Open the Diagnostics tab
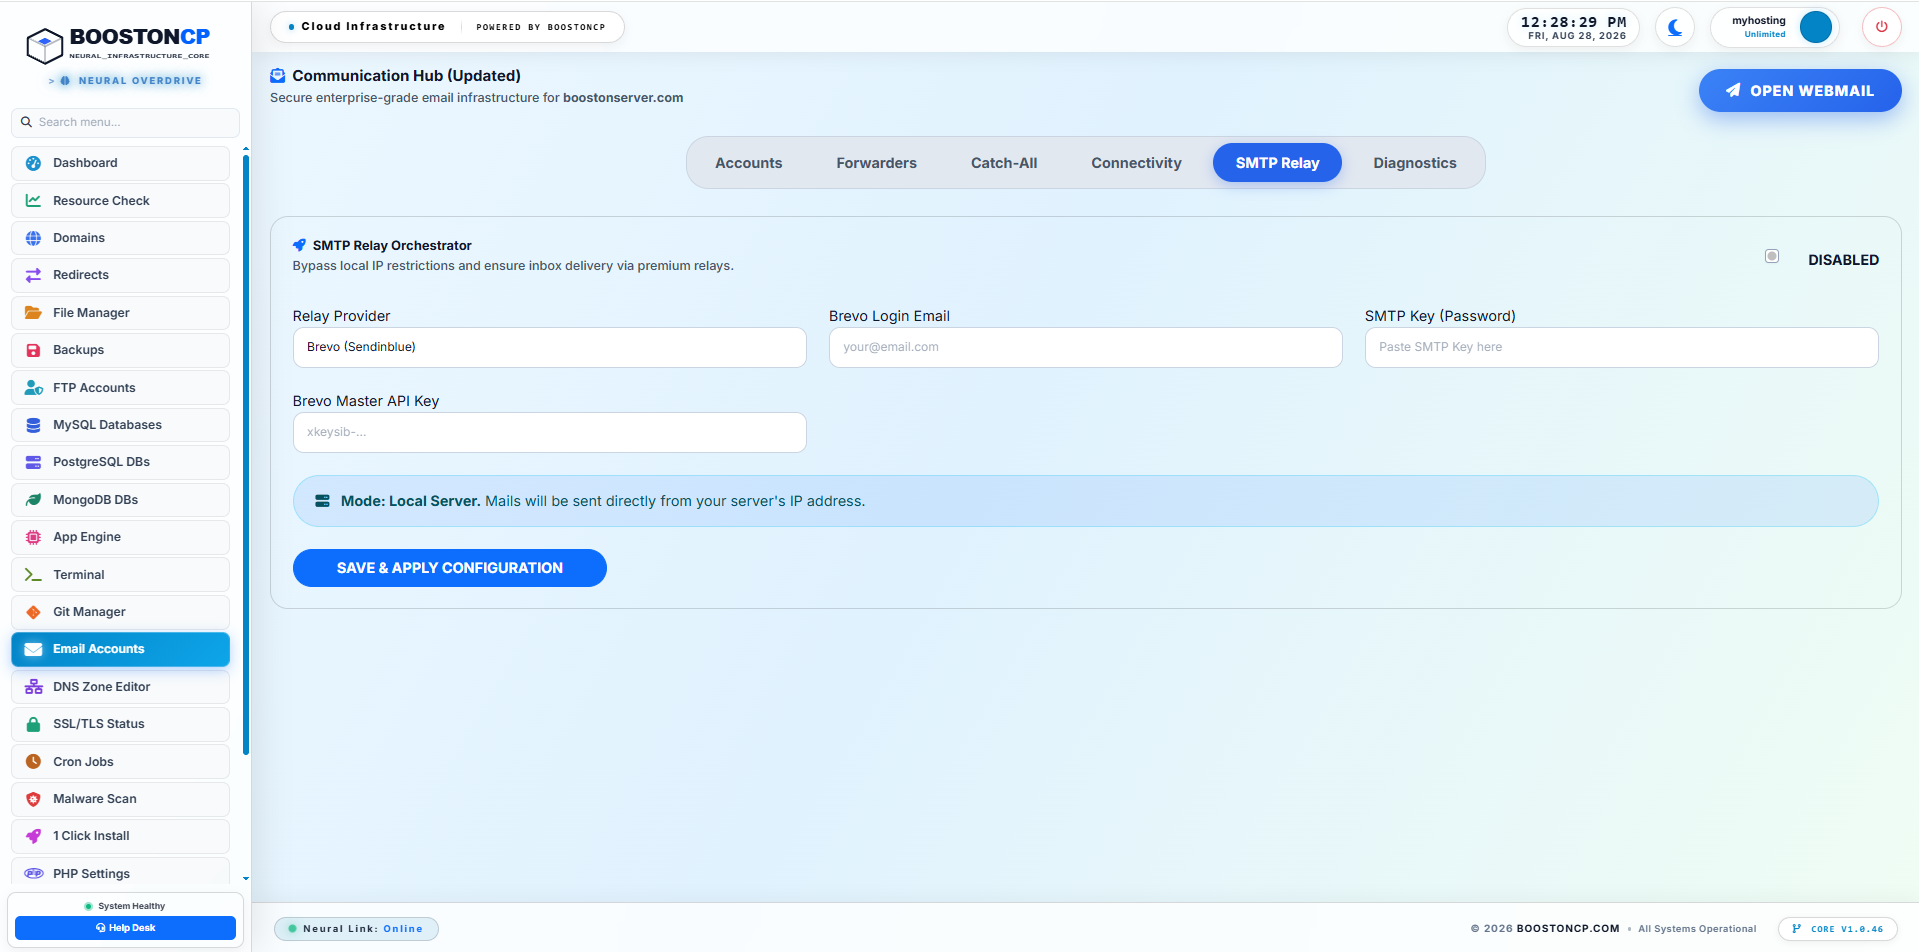Viewport: 1919px width, 952px height. click(x=1414, y=163)
